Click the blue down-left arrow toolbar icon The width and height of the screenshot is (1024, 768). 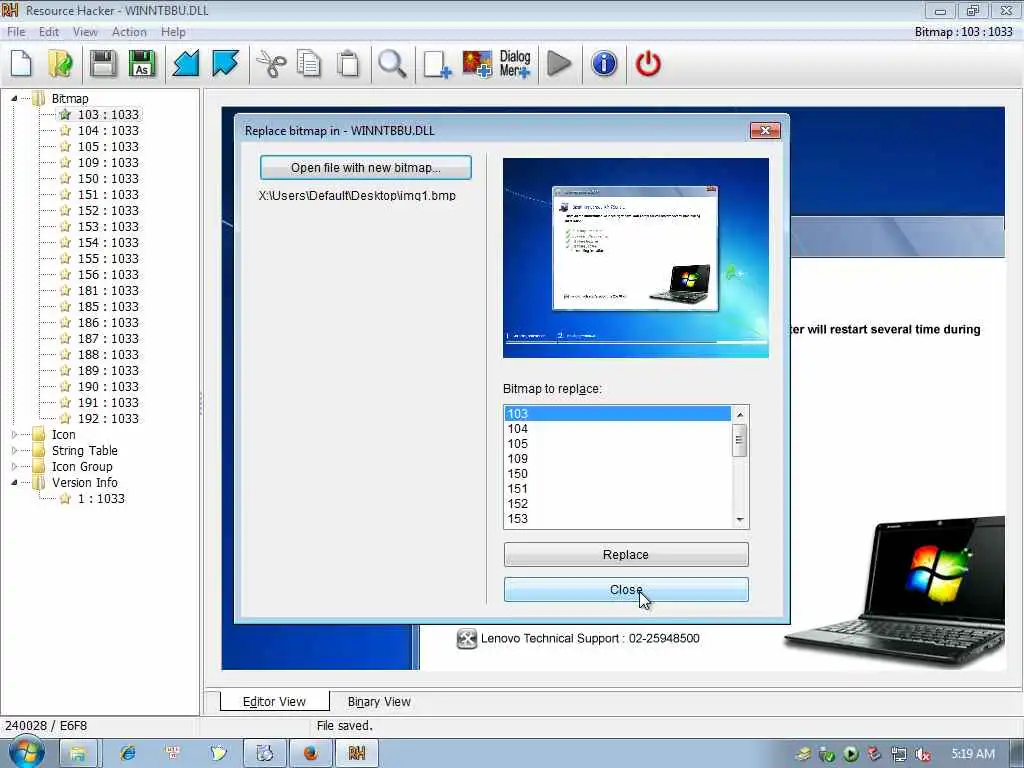point(186,64)
